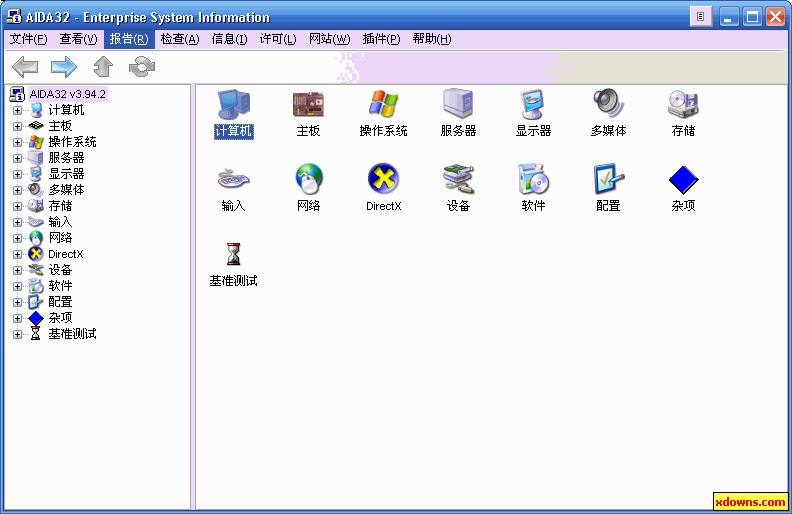Select 主板 in the left tree
This screenshot has width=792, height=514.
pos(60,126)
